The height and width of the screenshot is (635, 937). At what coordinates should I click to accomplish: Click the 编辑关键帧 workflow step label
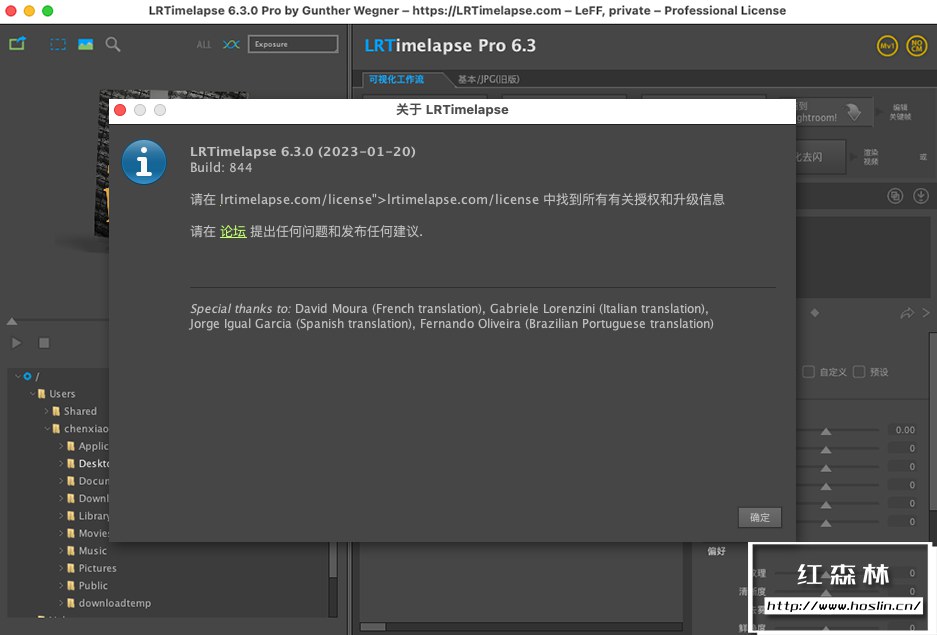(x=900, y=112)
